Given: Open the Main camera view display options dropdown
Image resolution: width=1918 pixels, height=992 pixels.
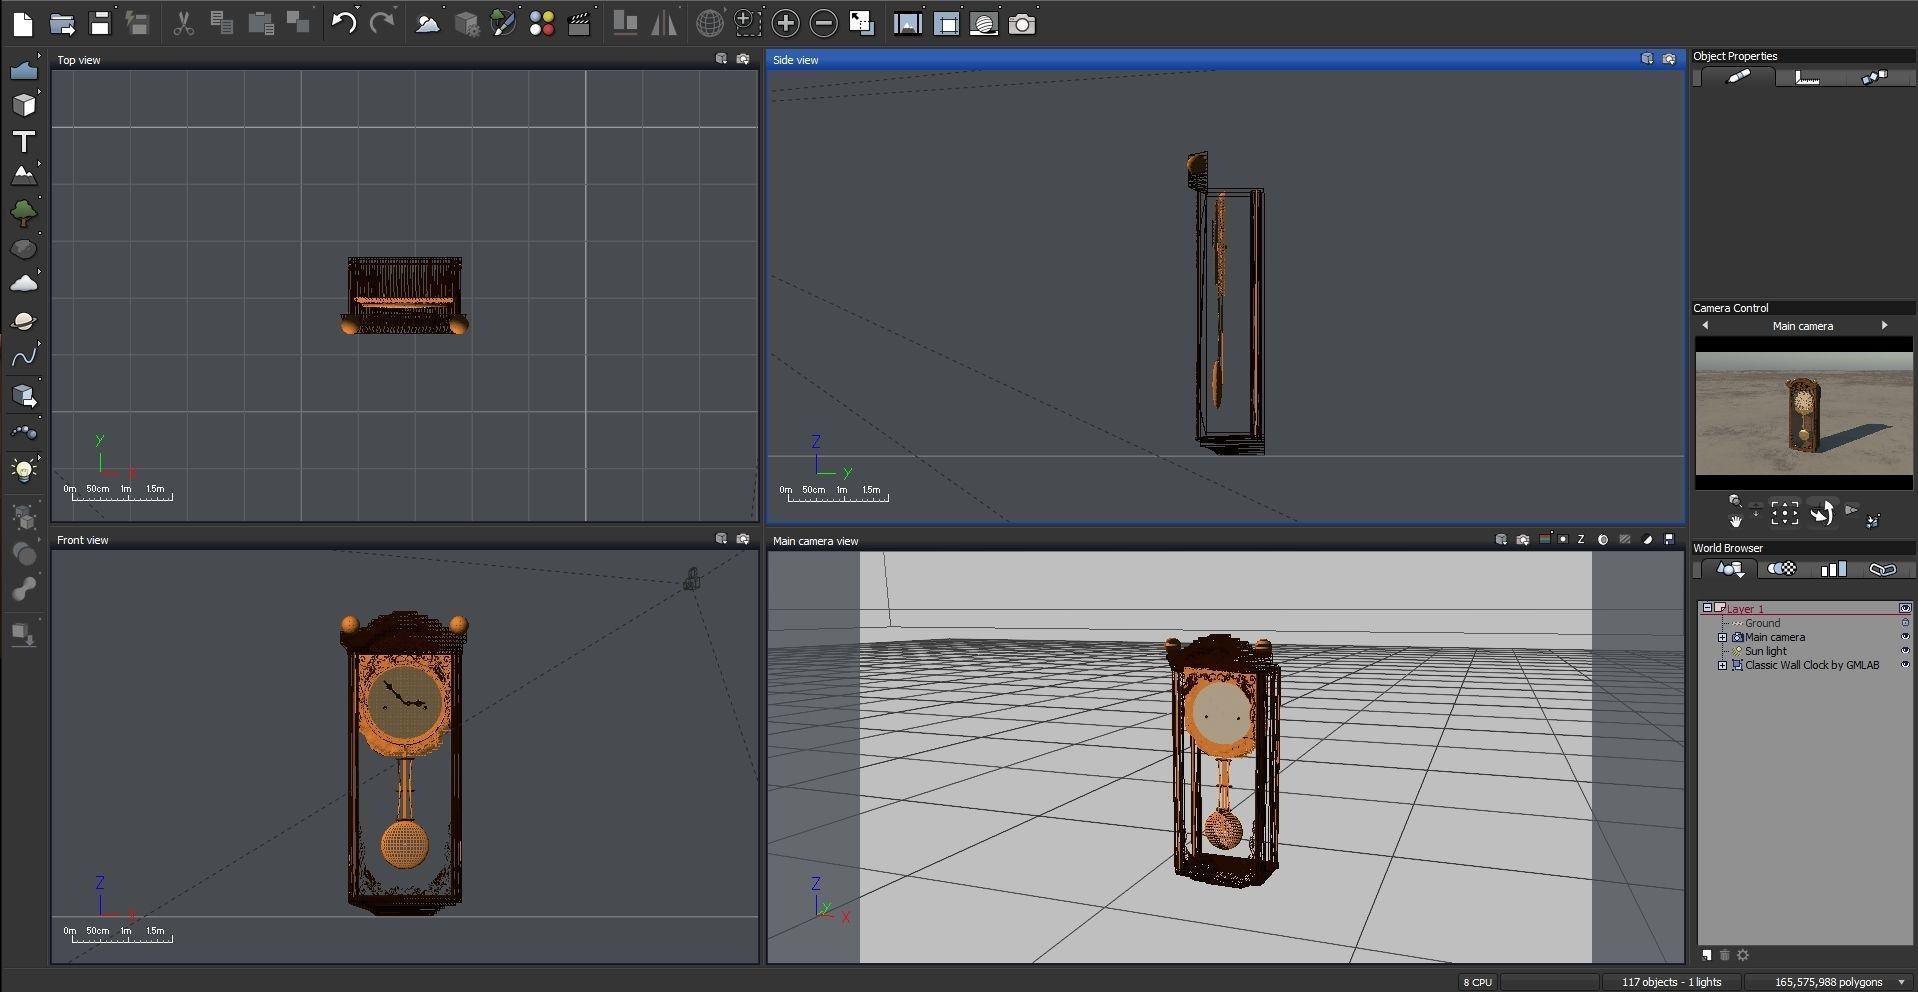Looking at the screenshot, I should click(x=1501, y=540).
